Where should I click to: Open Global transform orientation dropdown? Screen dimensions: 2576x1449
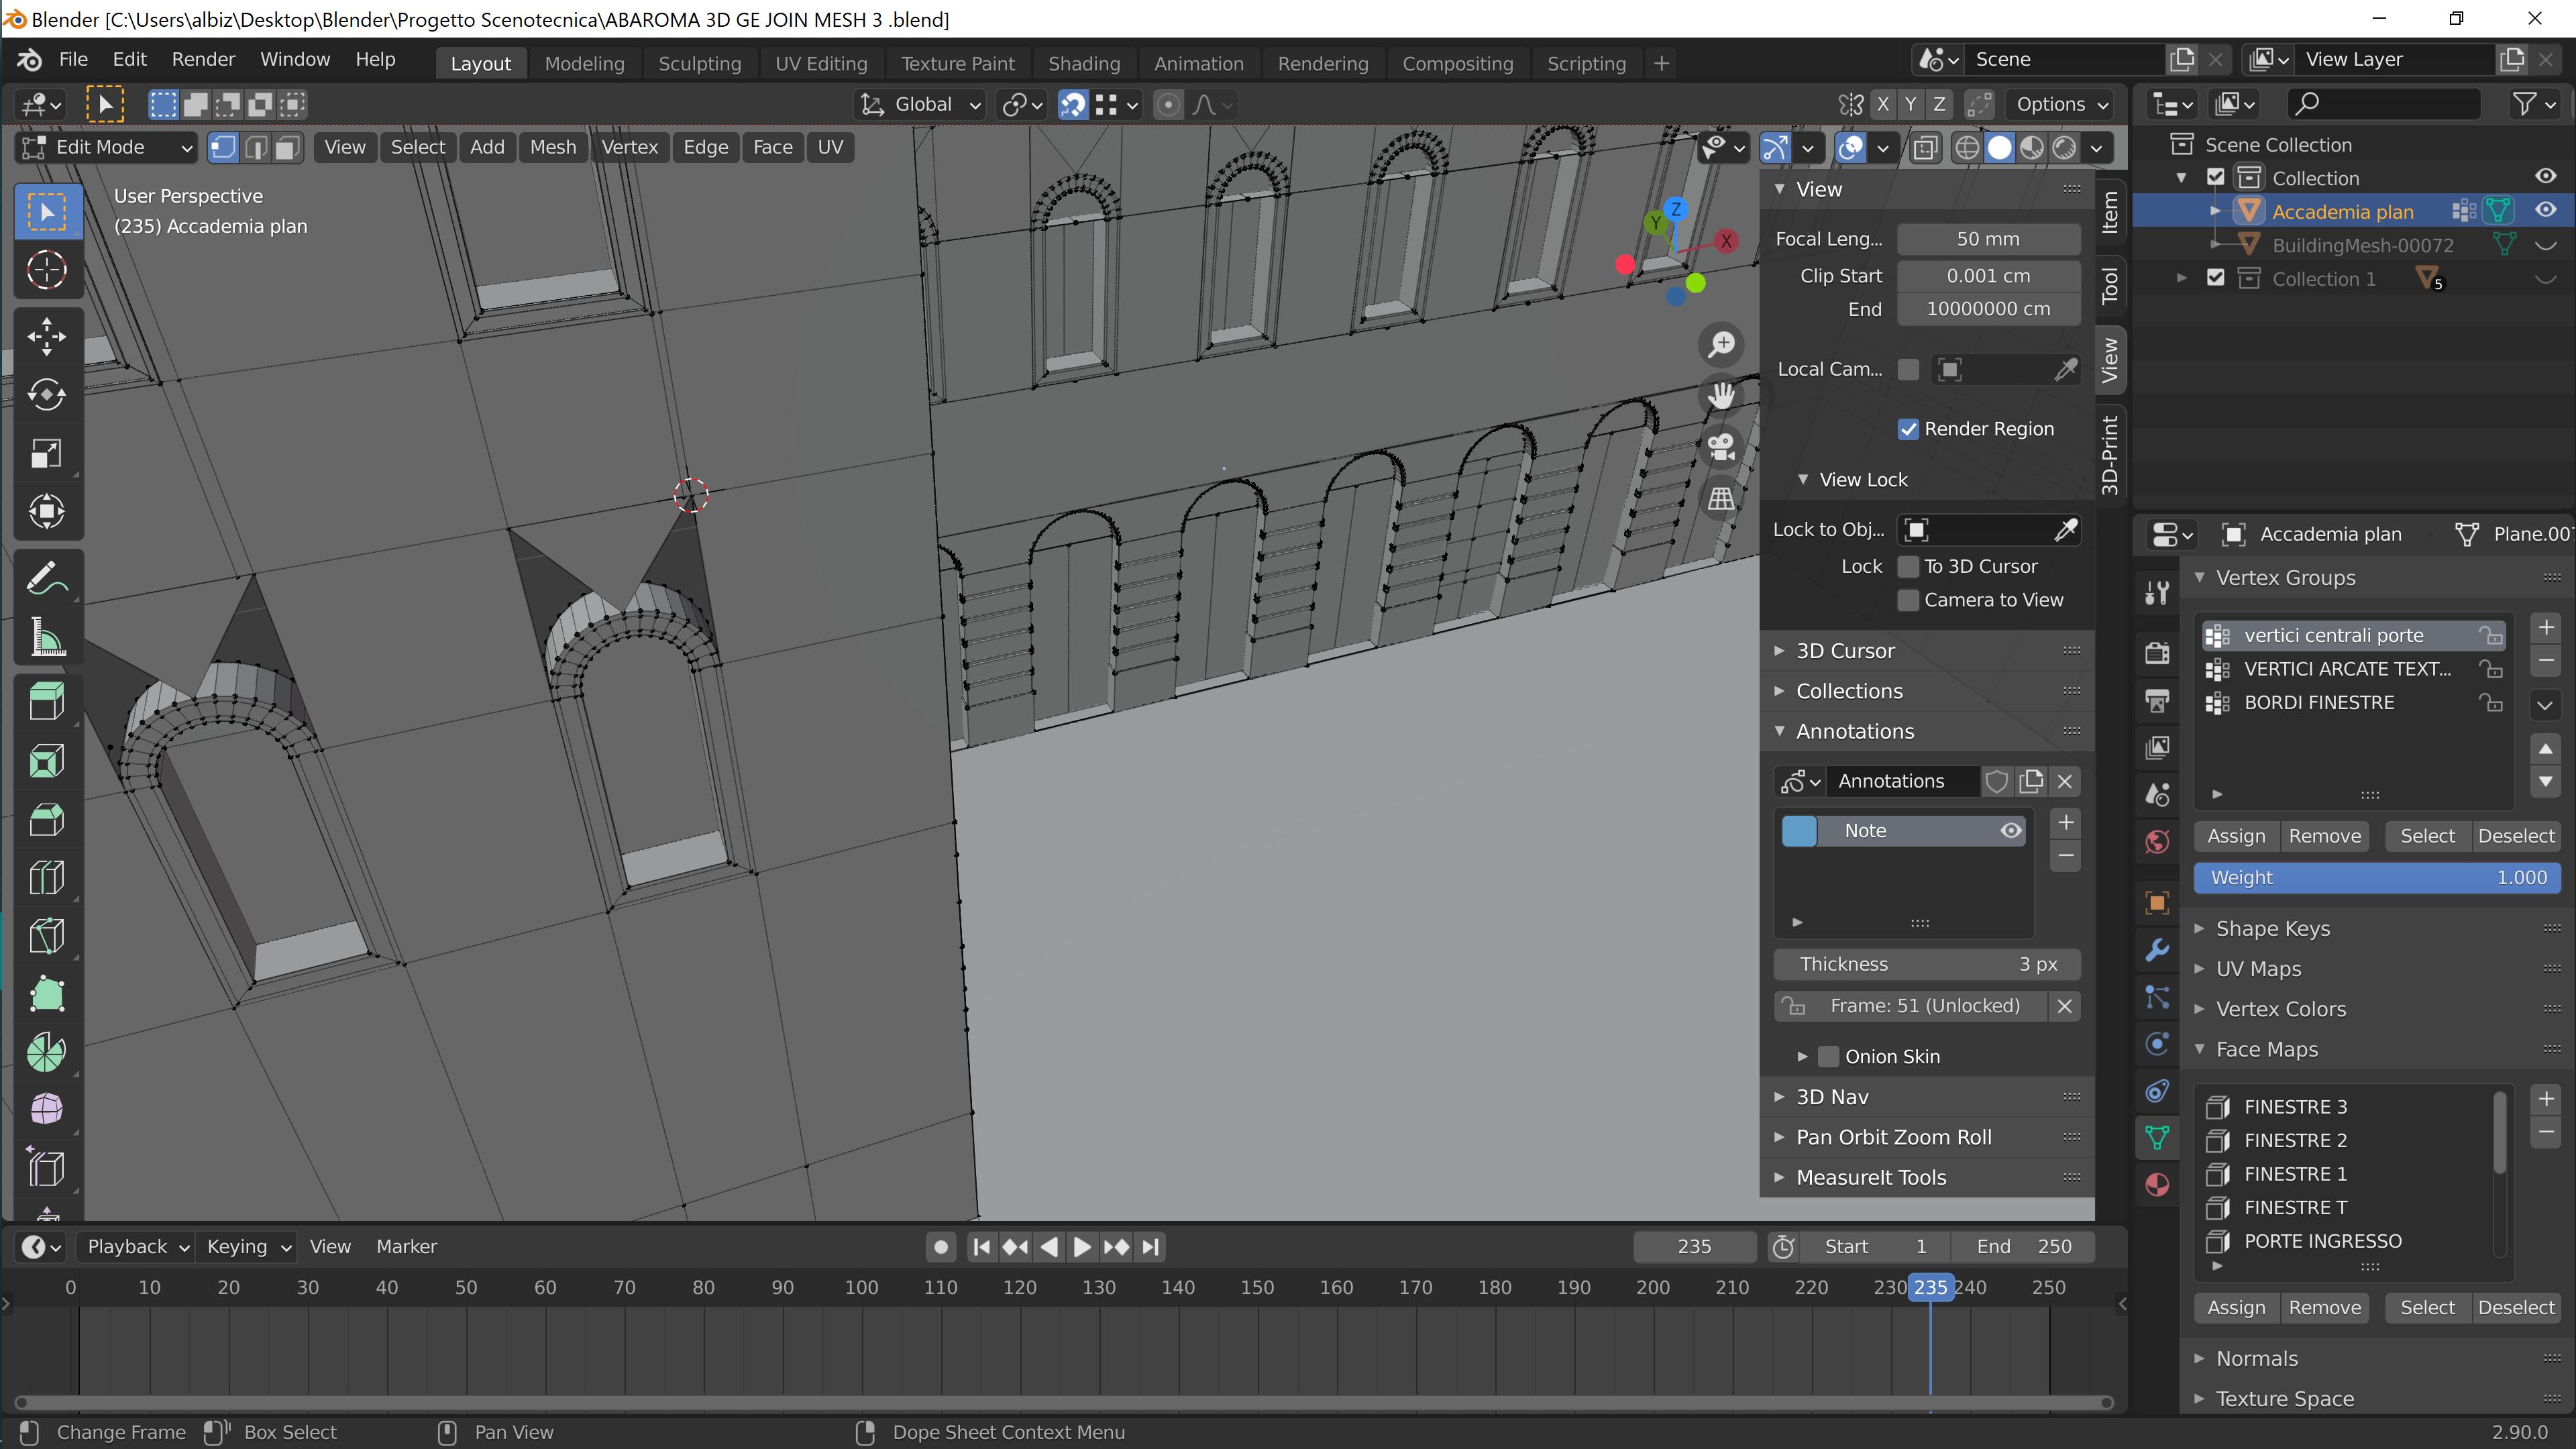pos(921,105)
